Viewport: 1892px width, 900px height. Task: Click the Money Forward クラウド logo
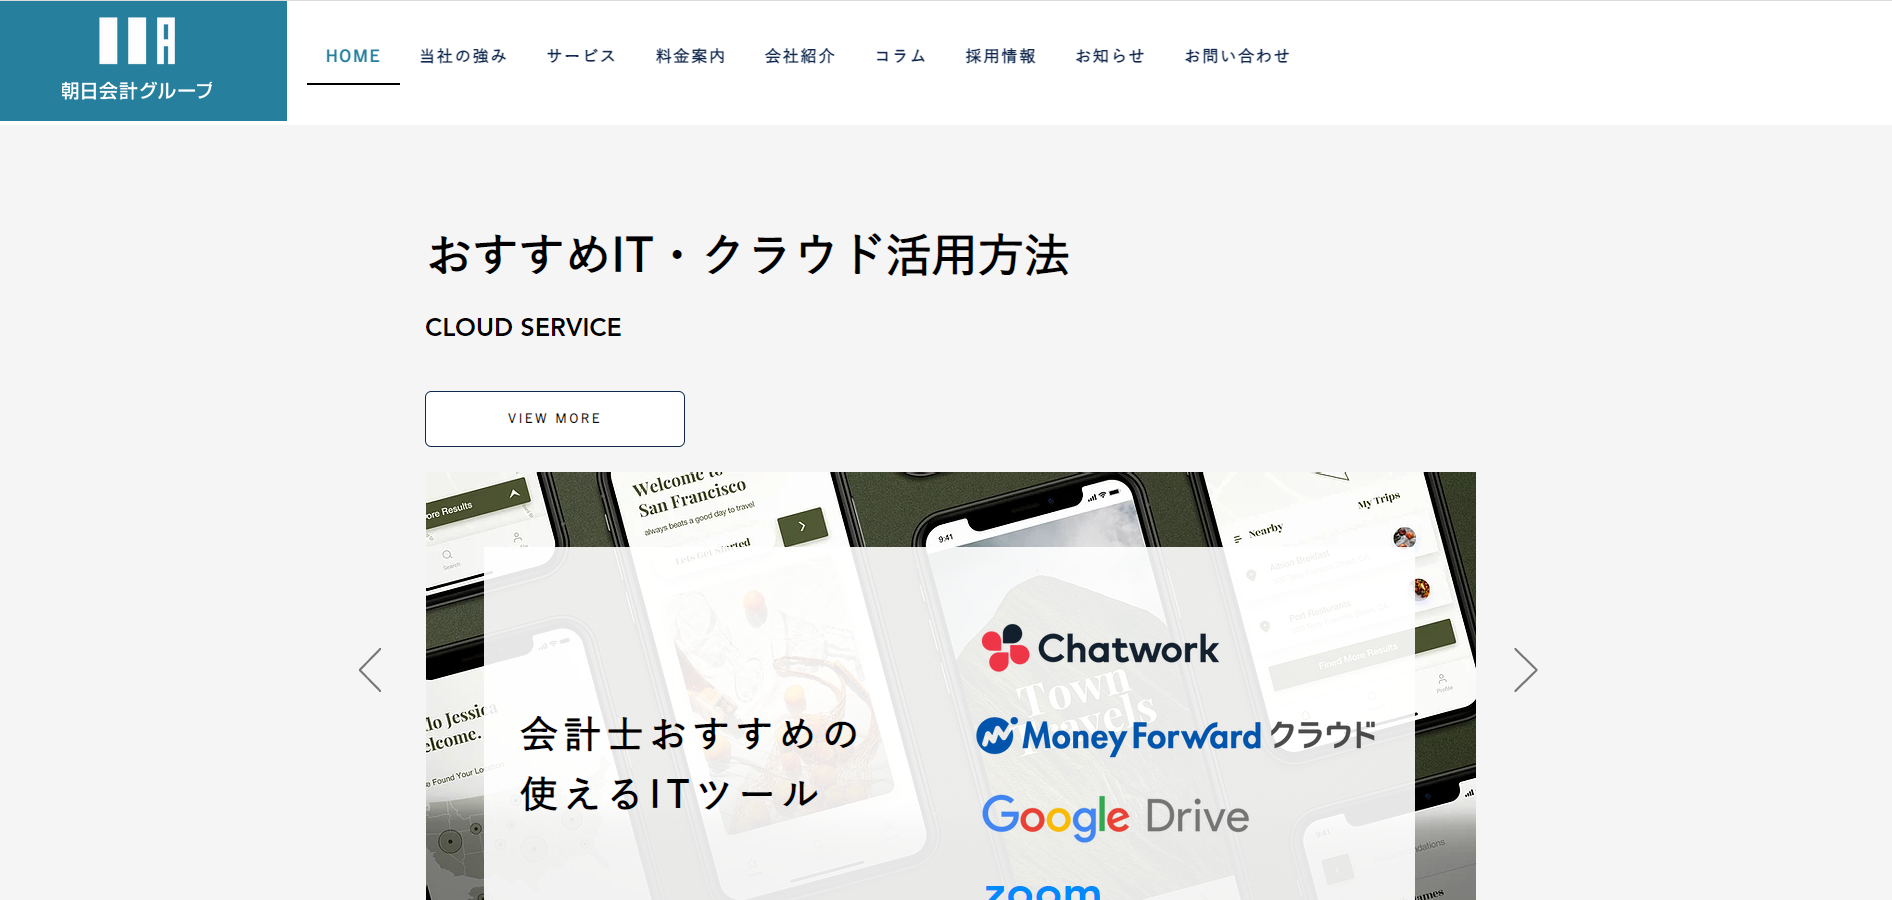(x=1176, y=736)
